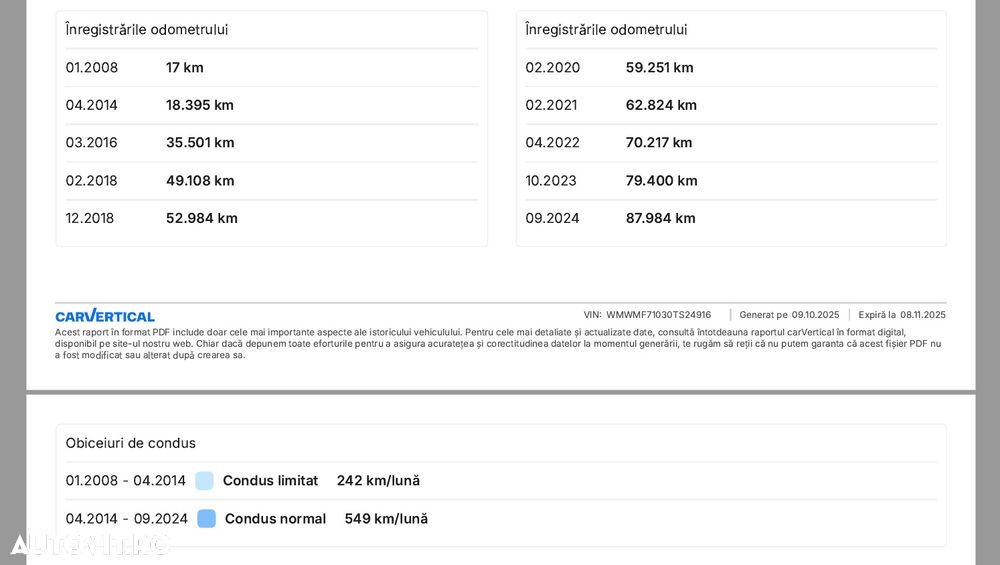Click the Obiceiuri de condus heading
This screenshot has height=565, width=1000.
[x=131, y=443]
